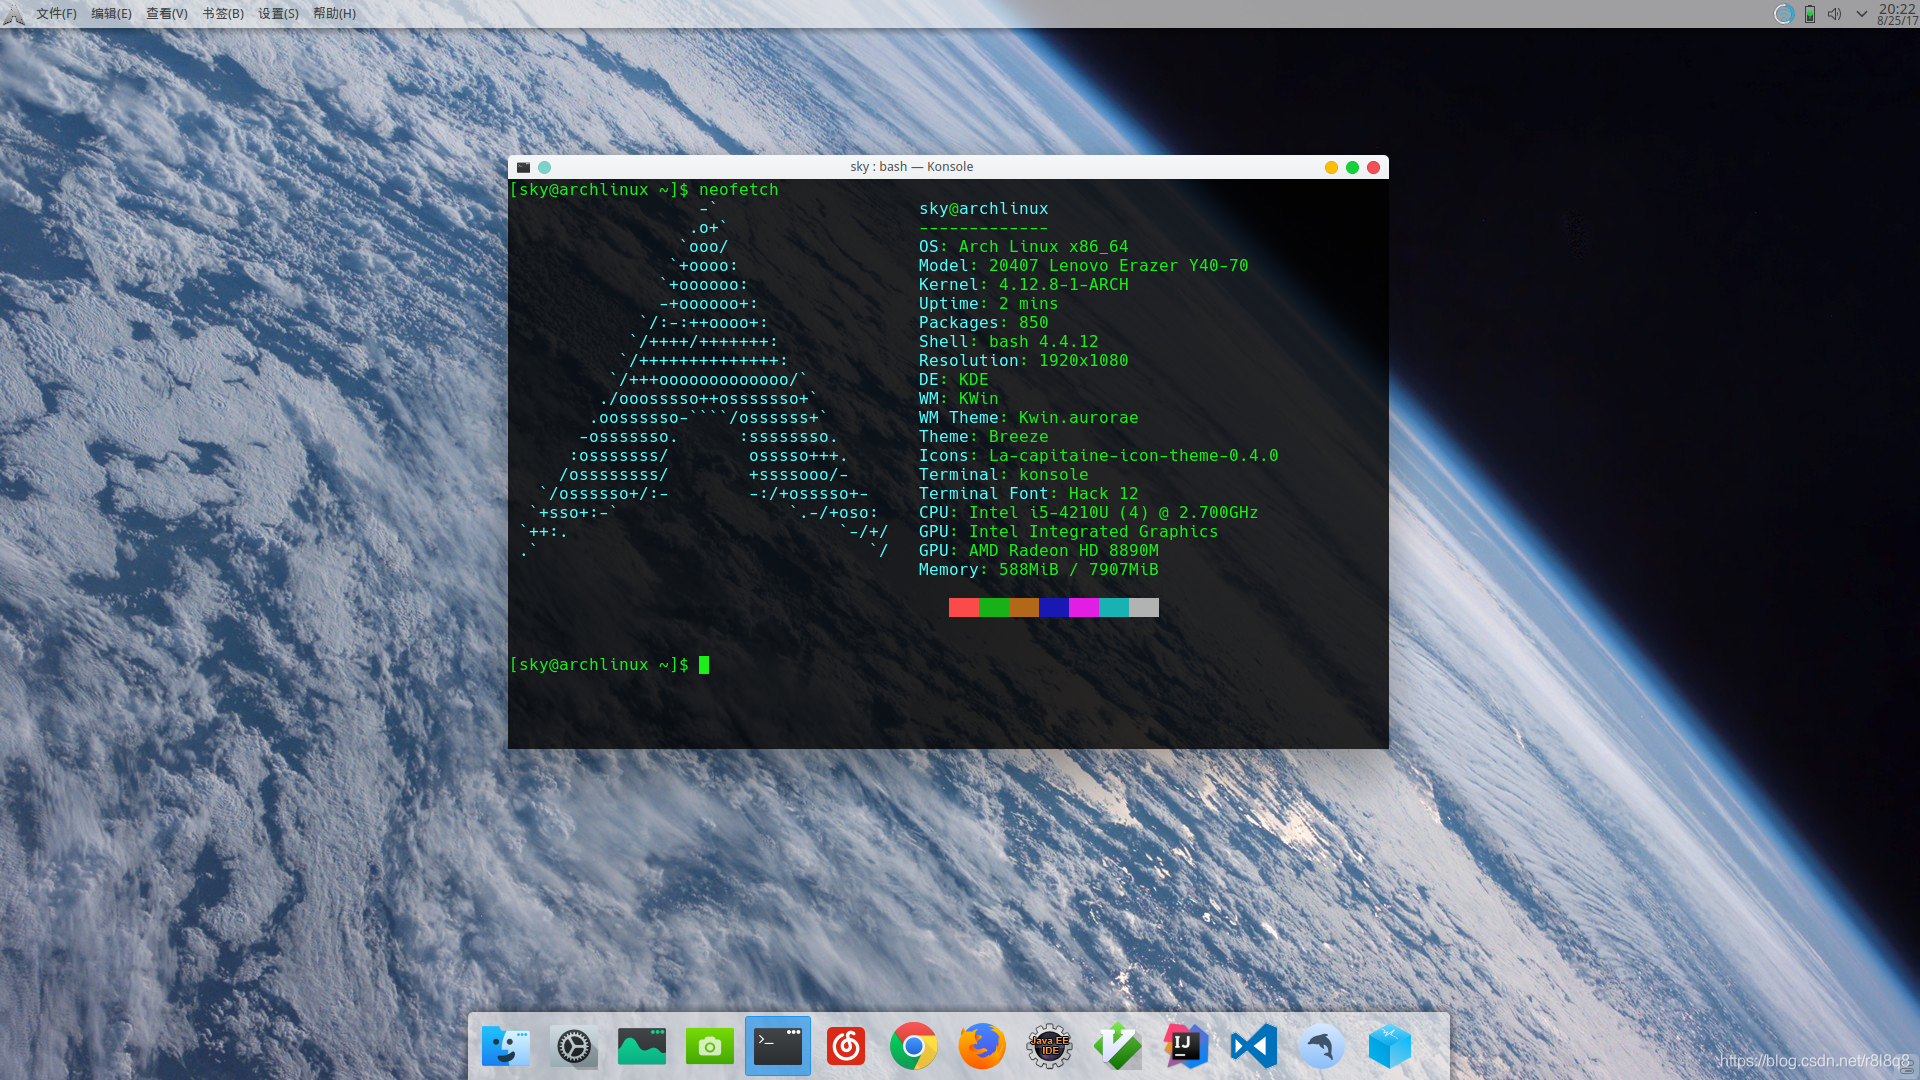The height and width of the screenshot is (1080, 1920).
Task: Open the 文件(F) menu
Action: 56,14
